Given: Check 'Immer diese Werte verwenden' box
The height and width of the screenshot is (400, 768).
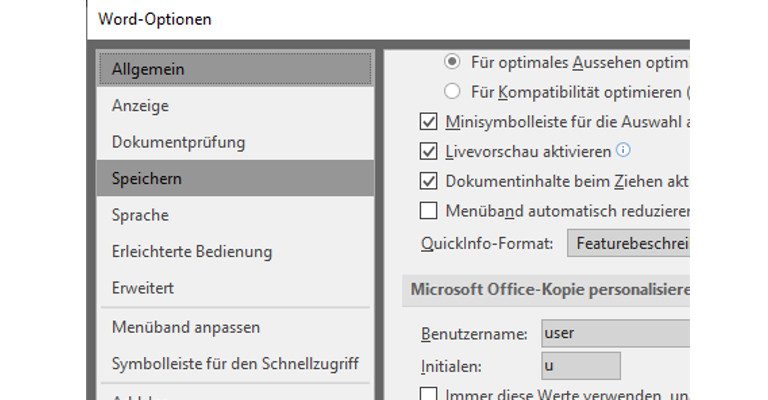Looking at the screenshot, I should [429, 394].
